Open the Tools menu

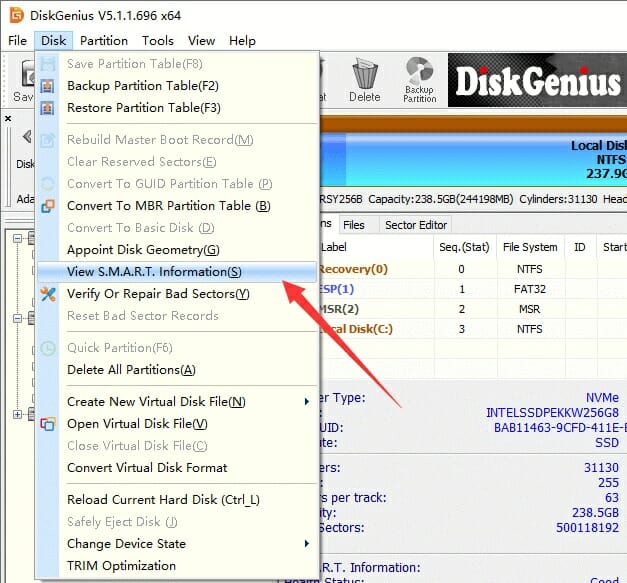[x=158, y=41]
